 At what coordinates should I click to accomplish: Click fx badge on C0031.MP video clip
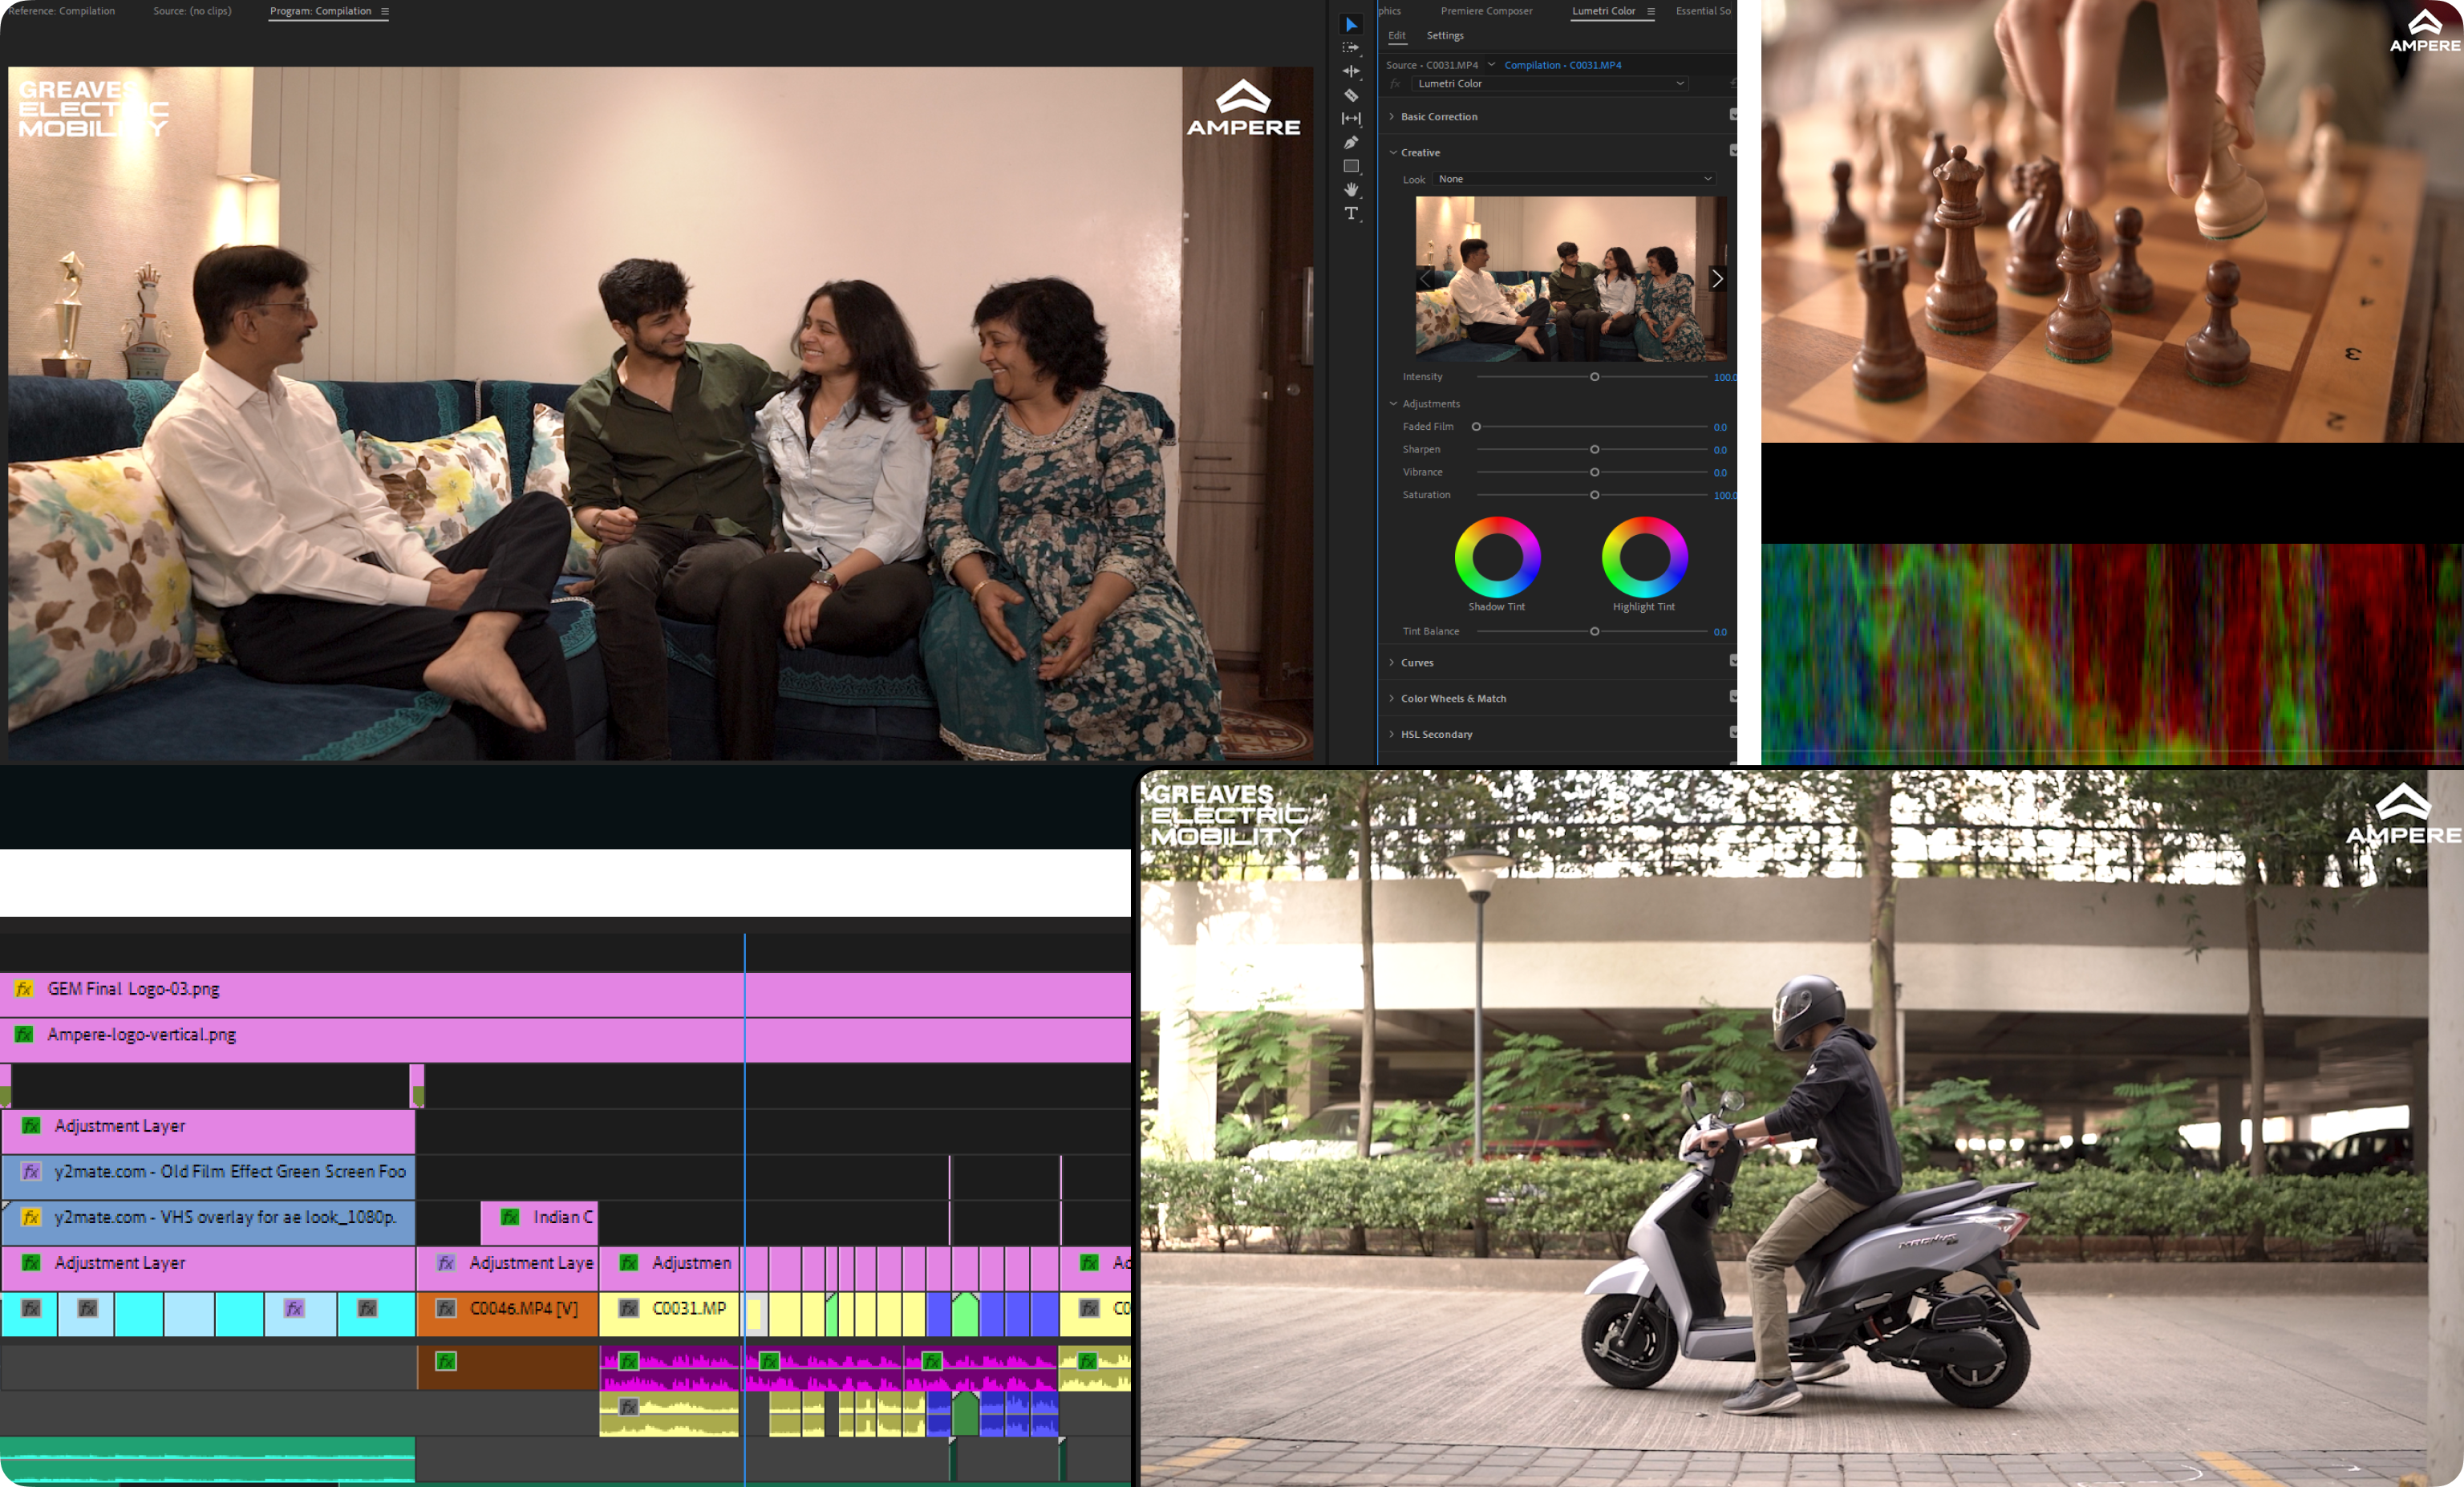(x=628, y=1308)
